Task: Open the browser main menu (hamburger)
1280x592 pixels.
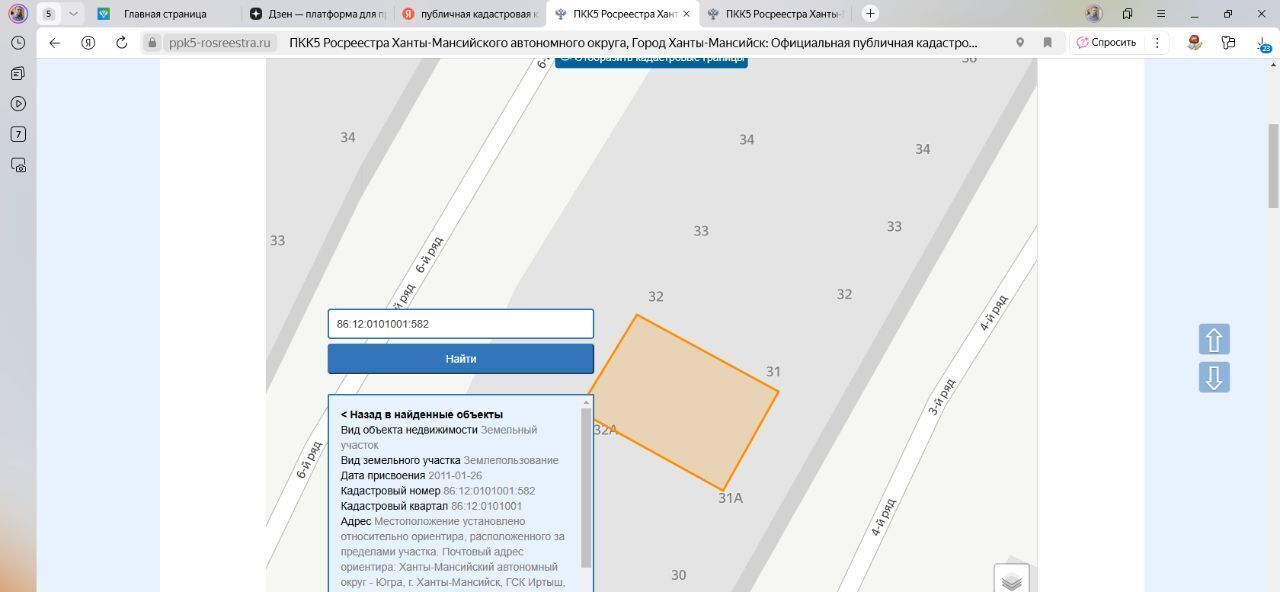Action: coord(1160,14)
